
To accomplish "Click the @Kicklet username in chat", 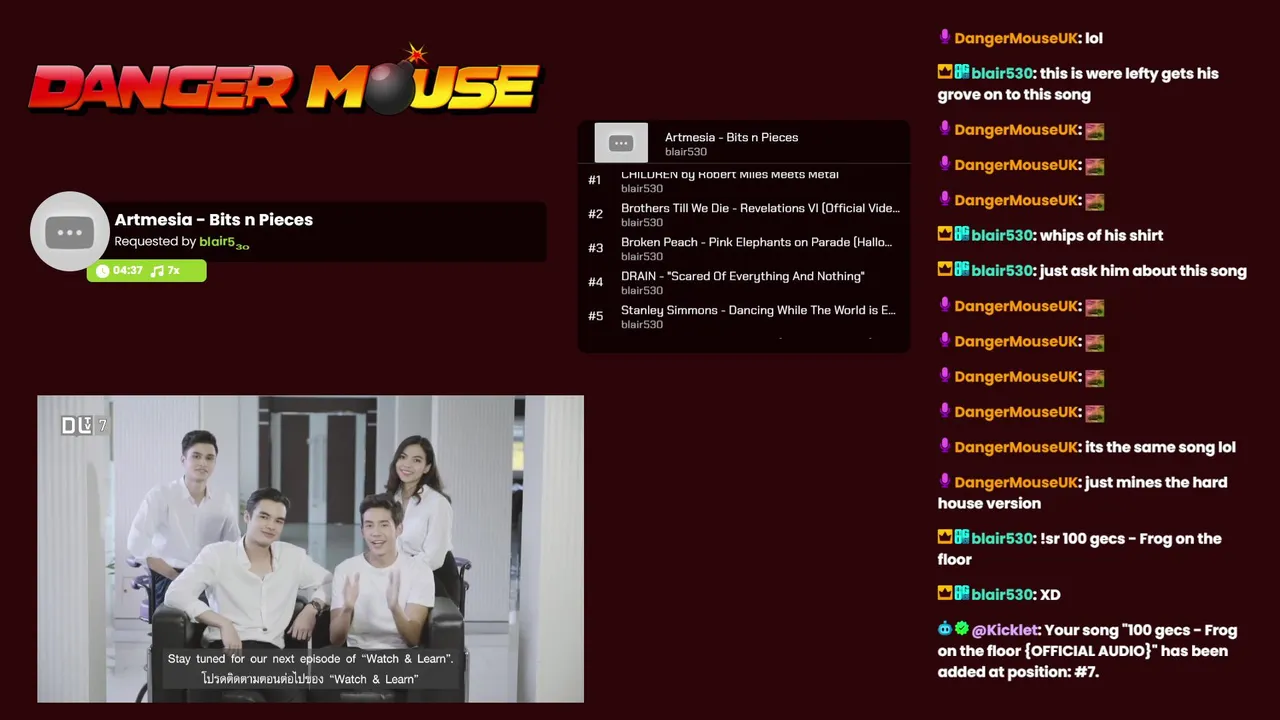I will click(1005, 630).
